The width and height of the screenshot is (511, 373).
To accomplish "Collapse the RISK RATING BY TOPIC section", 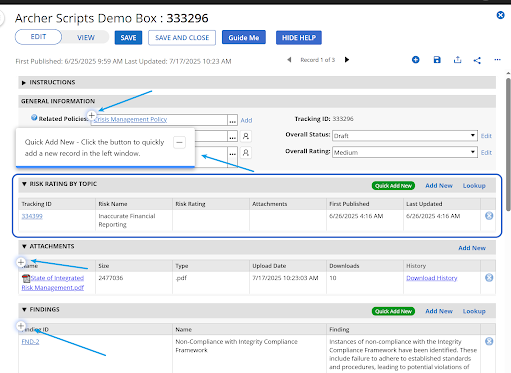I will [x=24, y=184].
